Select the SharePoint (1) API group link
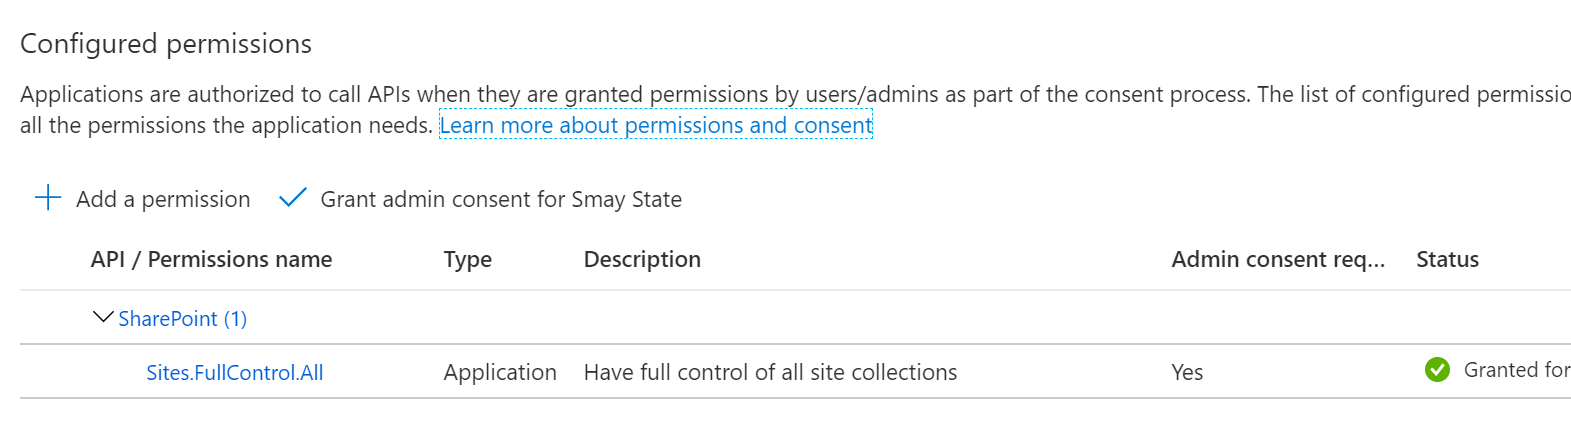The image size is (1571, 430). [183, 318]
